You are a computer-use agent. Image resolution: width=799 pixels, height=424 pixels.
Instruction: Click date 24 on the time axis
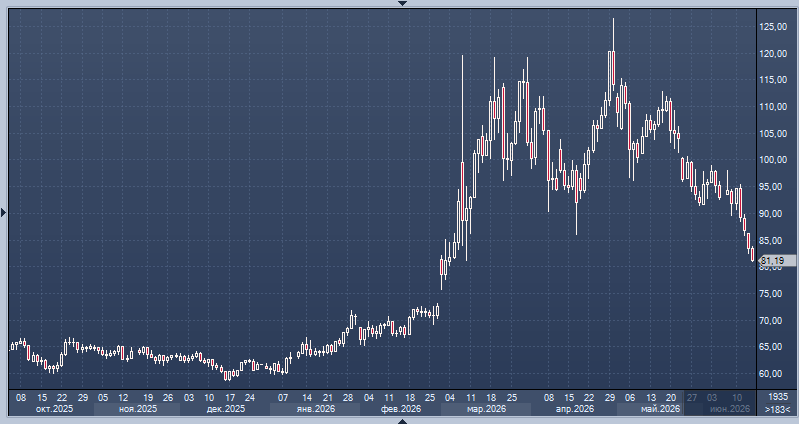[x=250, y=398]
